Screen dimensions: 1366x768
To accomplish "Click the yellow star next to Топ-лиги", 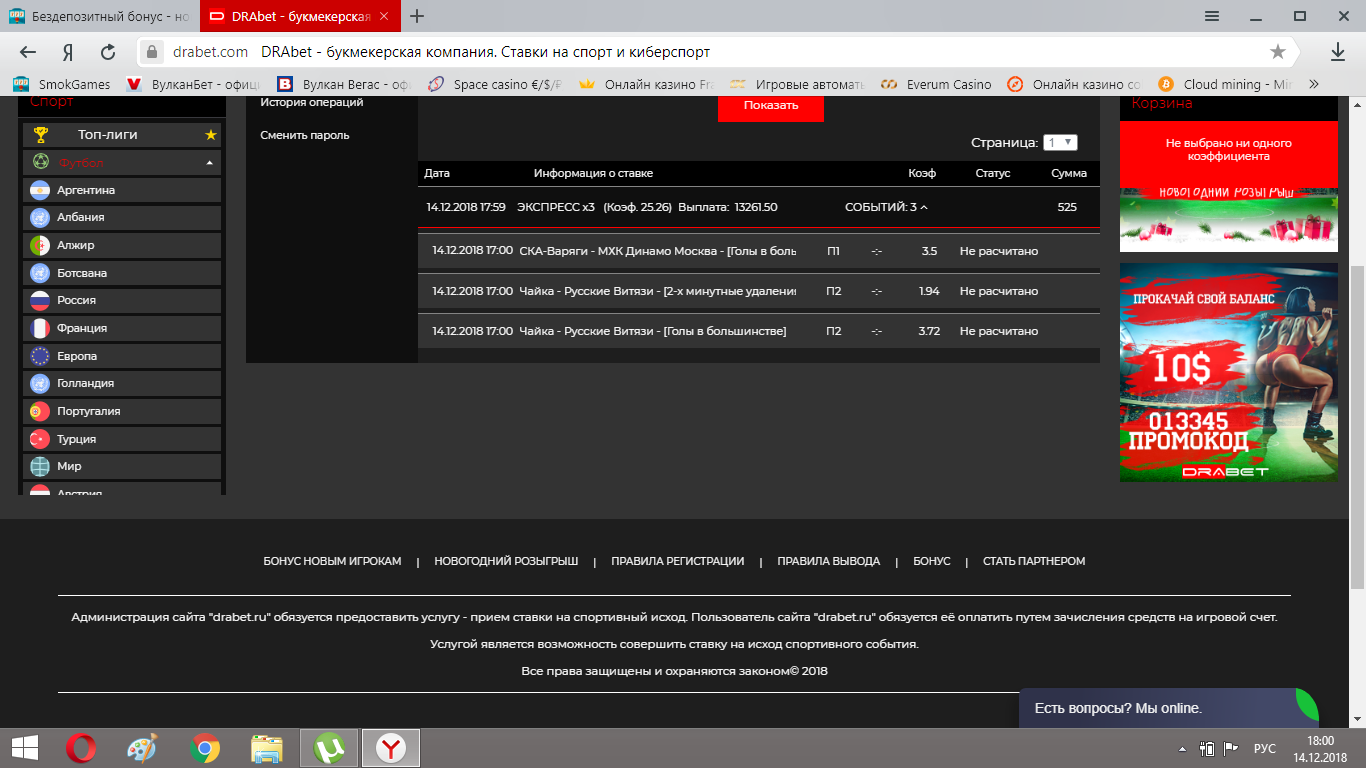I will coord(210,134).
